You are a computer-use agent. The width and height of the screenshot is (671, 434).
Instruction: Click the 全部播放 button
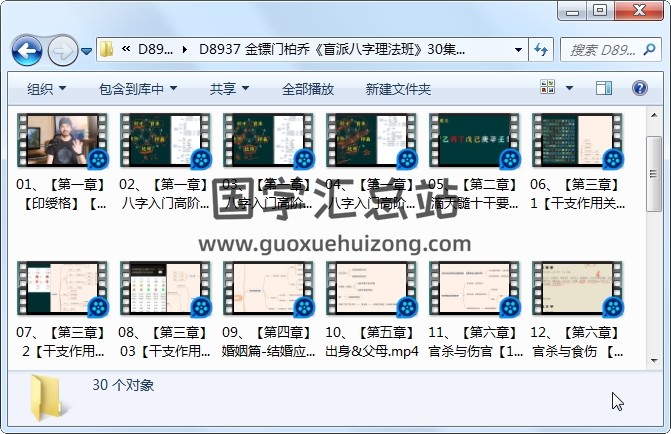pyautogui.click(x=308, y=89)
